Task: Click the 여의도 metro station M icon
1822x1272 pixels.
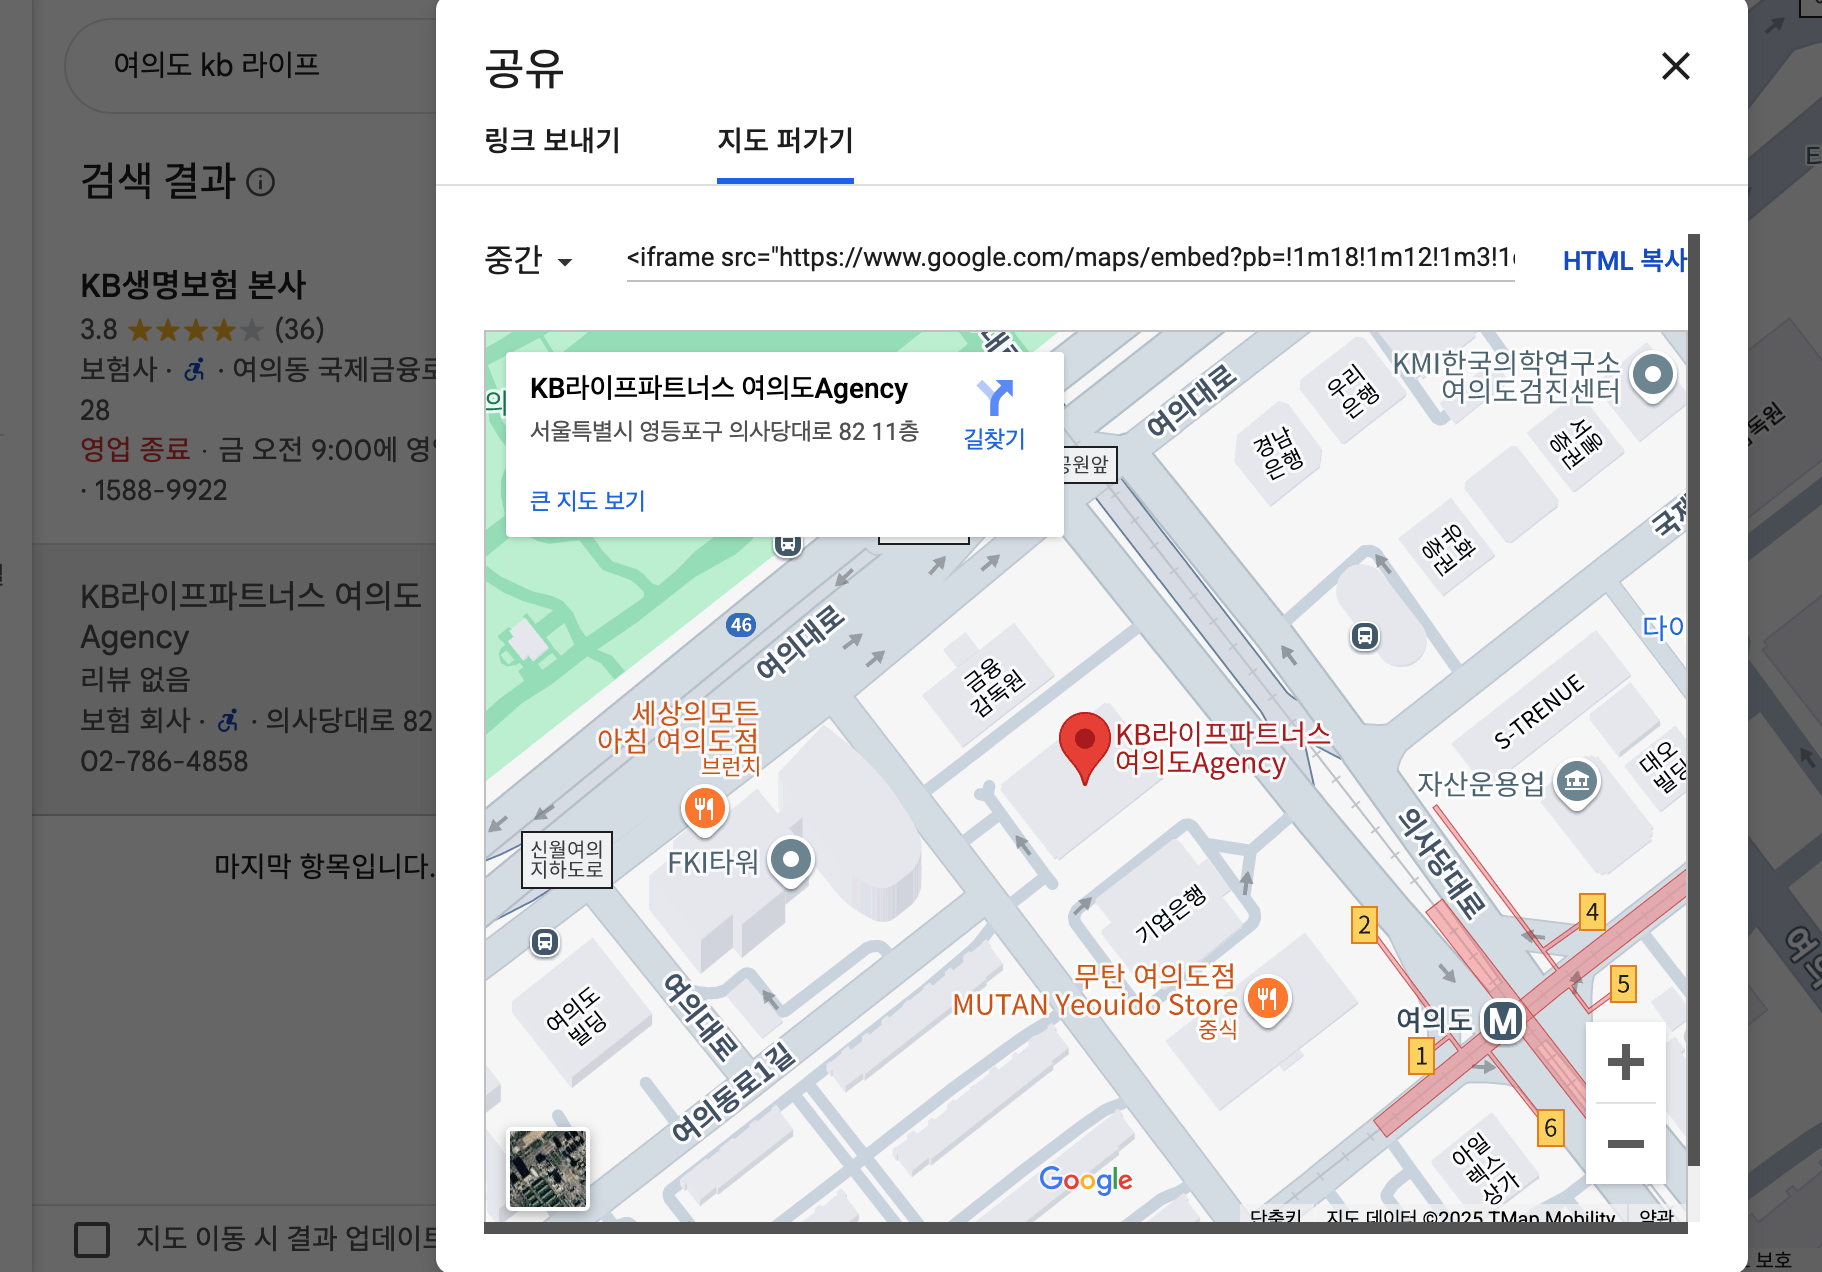Action: coord(1503,1021)
